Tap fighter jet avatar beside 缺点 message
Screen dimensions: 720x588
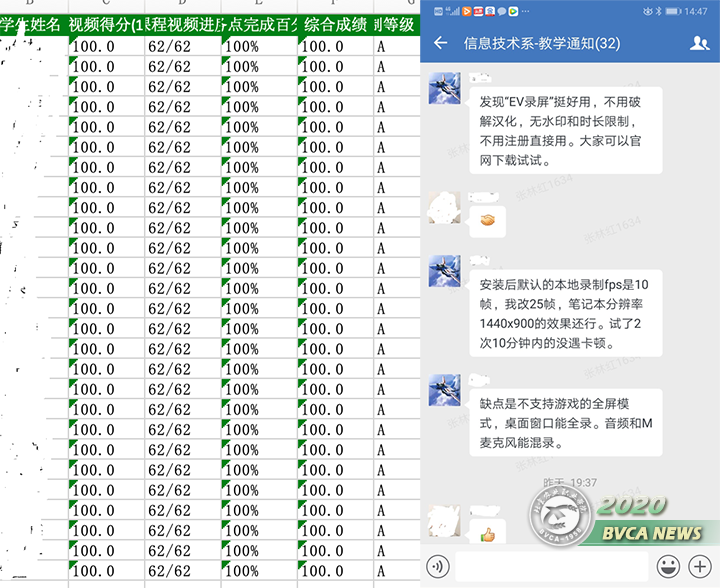(445, 392)
